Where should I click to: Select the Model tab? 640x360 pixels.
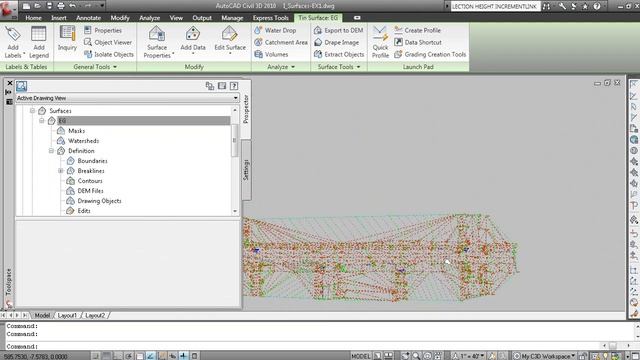pyautogui.click(x=42, y=315)
